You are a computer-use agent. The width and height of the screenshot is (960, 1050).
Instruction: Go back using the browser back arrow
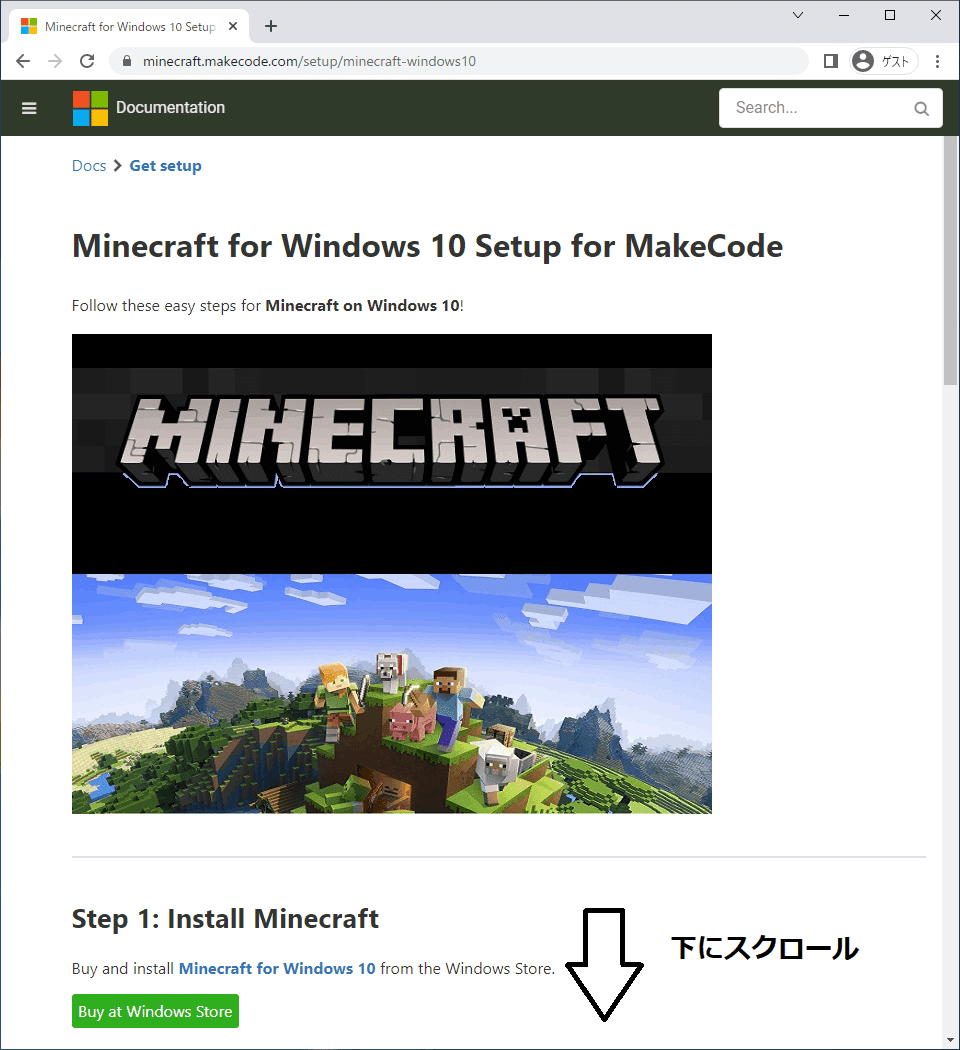(23, 62)
